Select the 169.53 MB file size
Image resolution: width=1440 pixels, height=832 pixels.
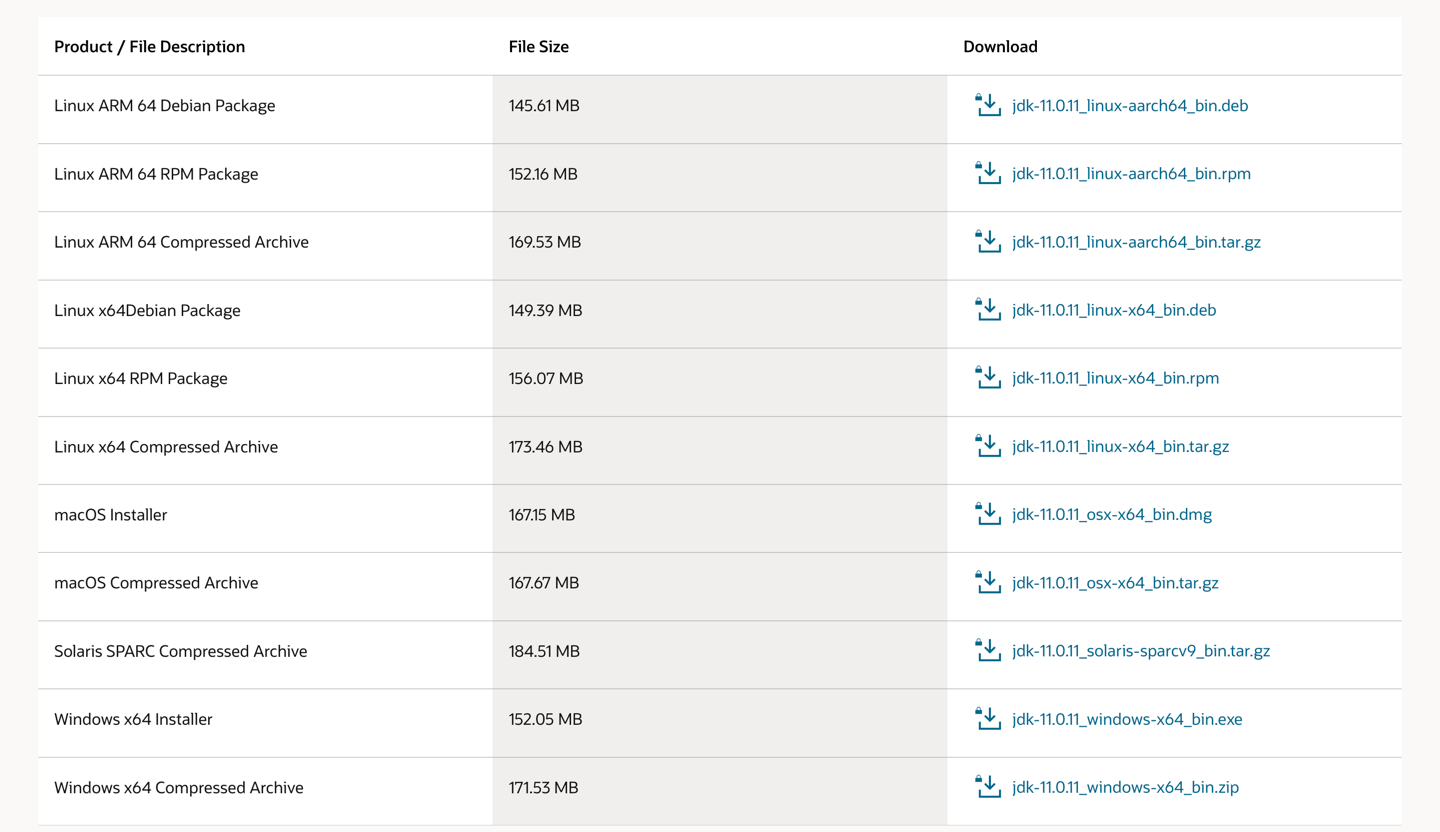pyautogui.click(x=545, y=242)
